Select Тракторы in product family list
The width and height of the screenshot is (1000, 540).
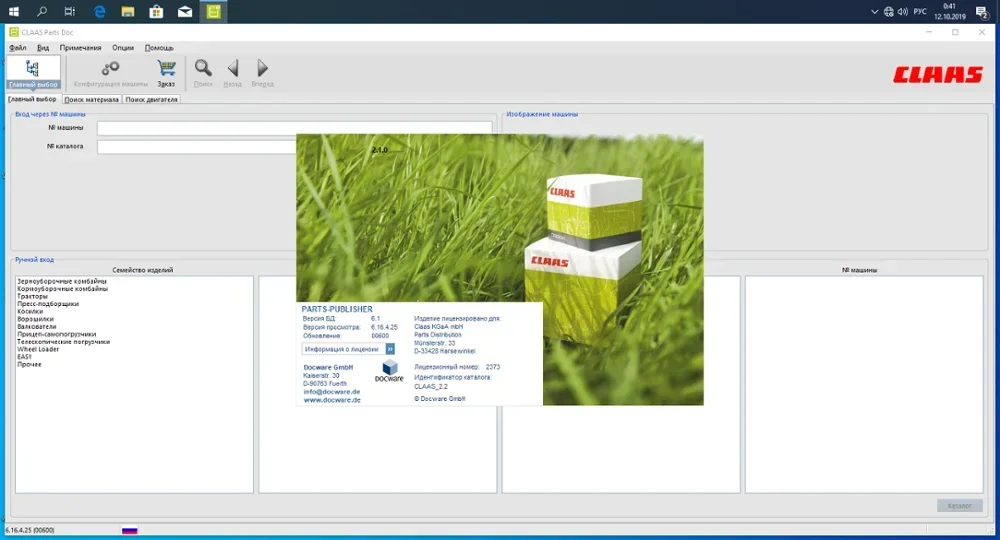tap(32, 296)
